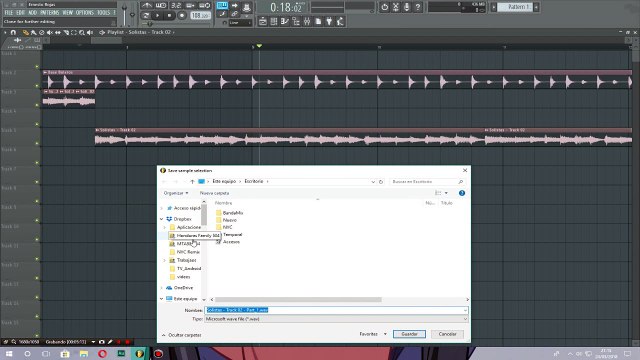Image resolution: width=640 pixels, height=360 pixels.
Task: Select the Zoom tool in Playlist toolbar
Action: pos(82,32)
